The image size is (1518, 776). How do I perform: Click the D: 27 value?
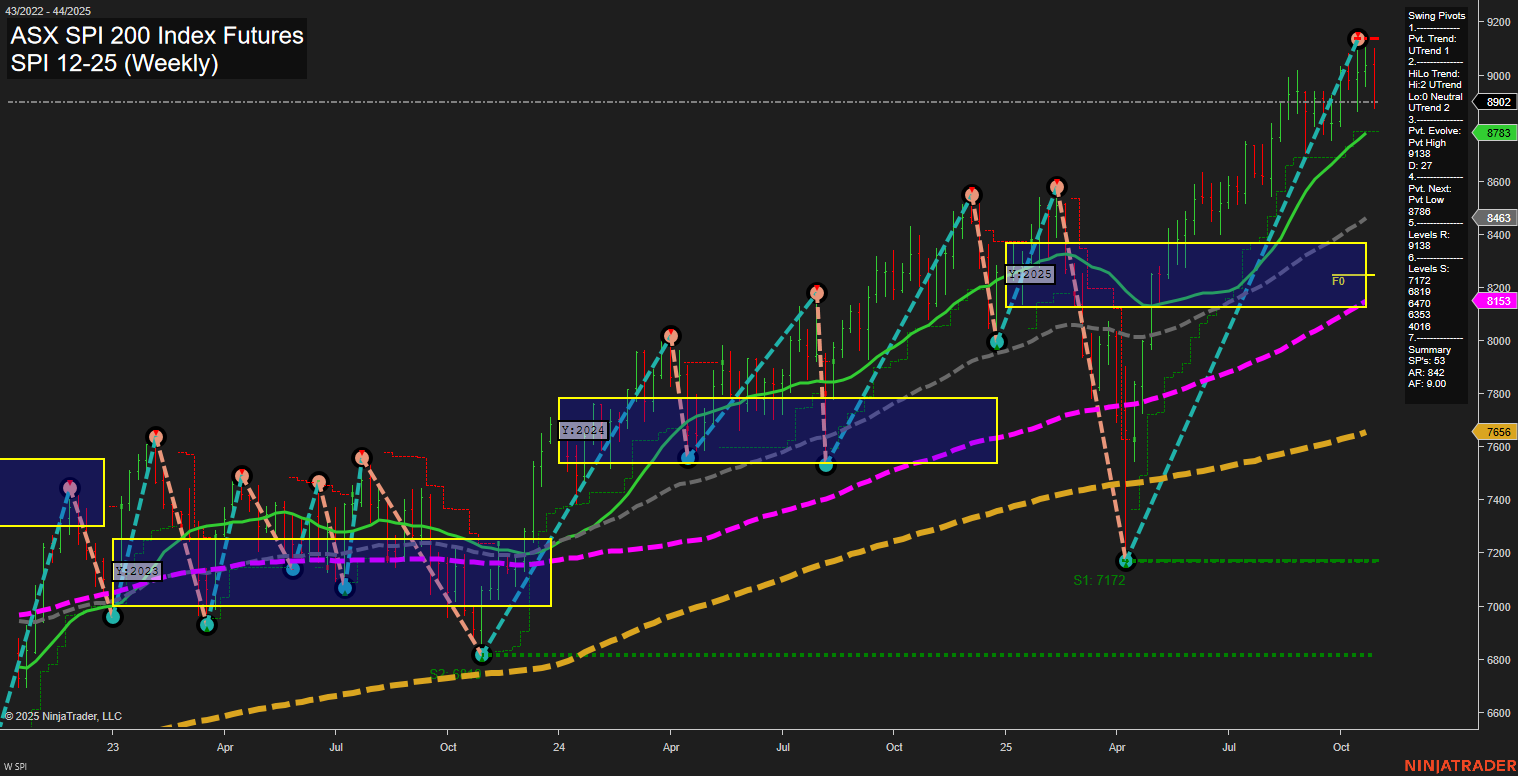[1419, 165]
